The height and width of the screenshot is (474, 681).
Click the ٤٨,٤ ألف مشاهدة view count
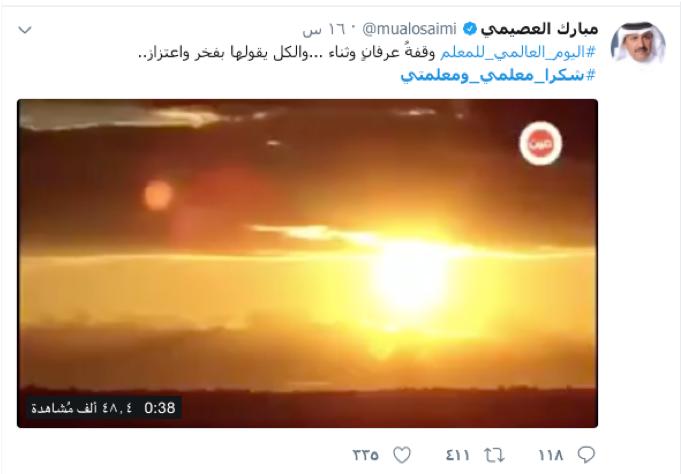82,408
